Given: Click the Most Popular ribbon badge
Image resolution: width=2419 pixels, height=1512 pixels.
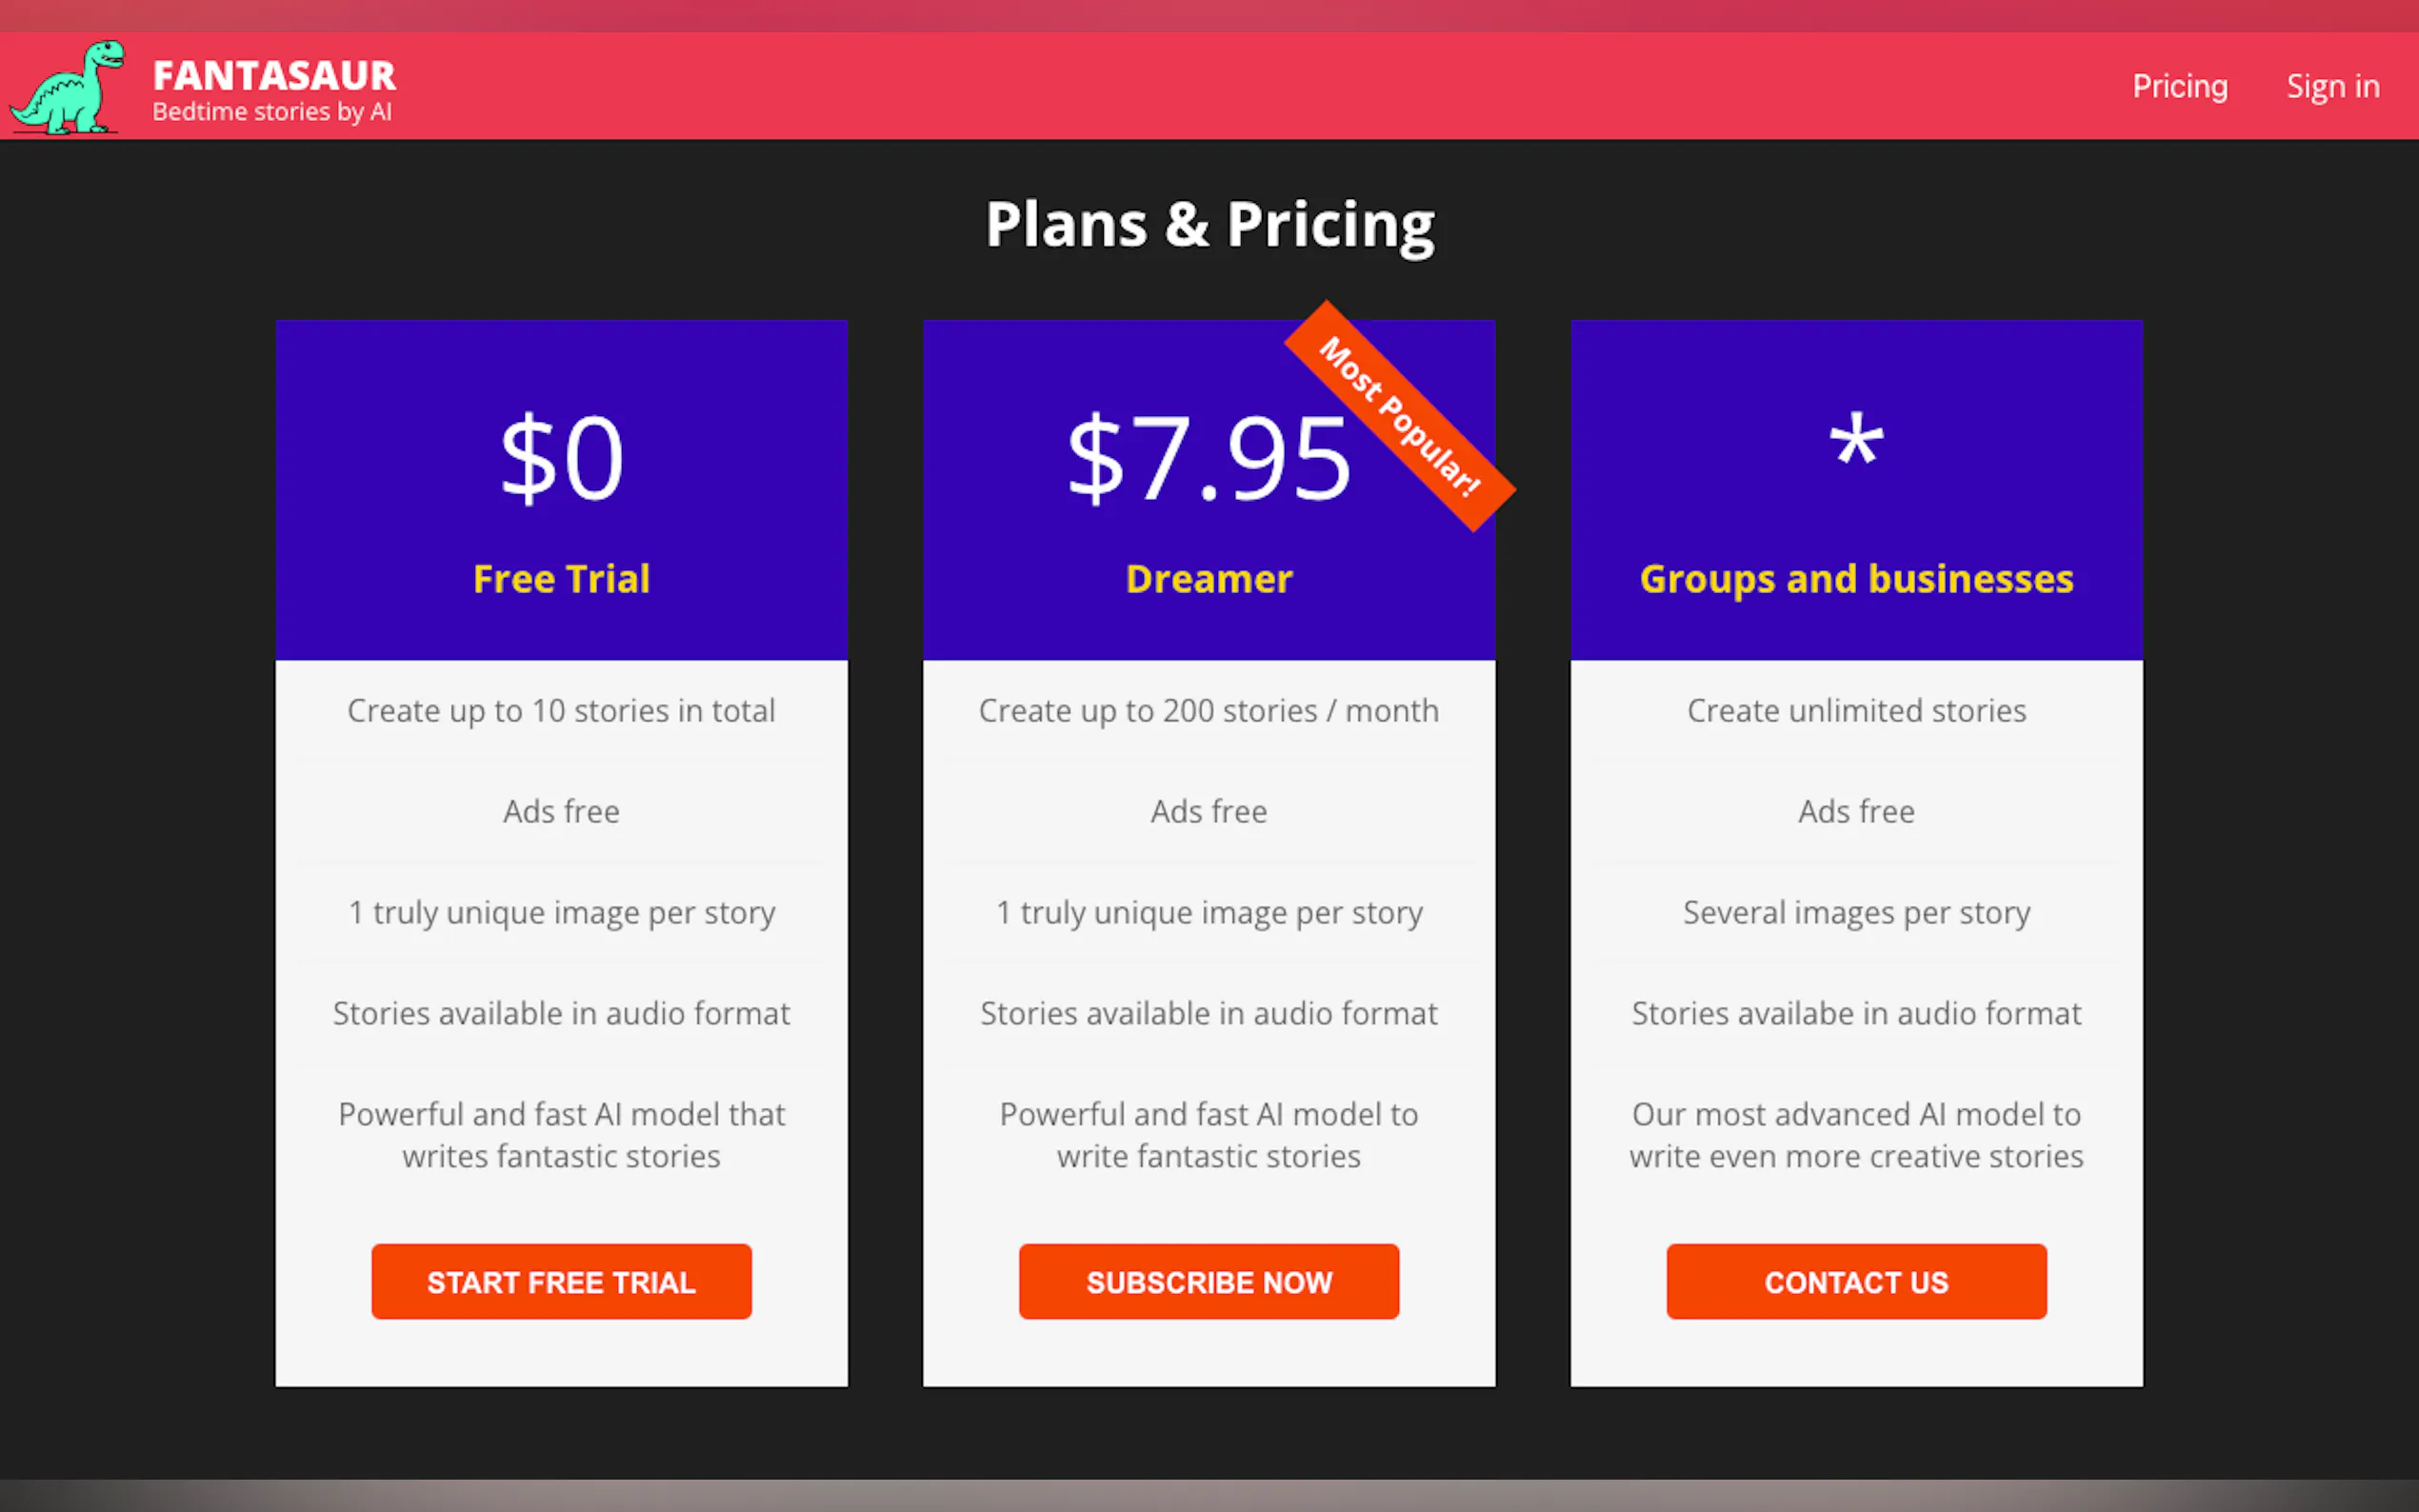Looking at the screenshot, I should 1399,416.
